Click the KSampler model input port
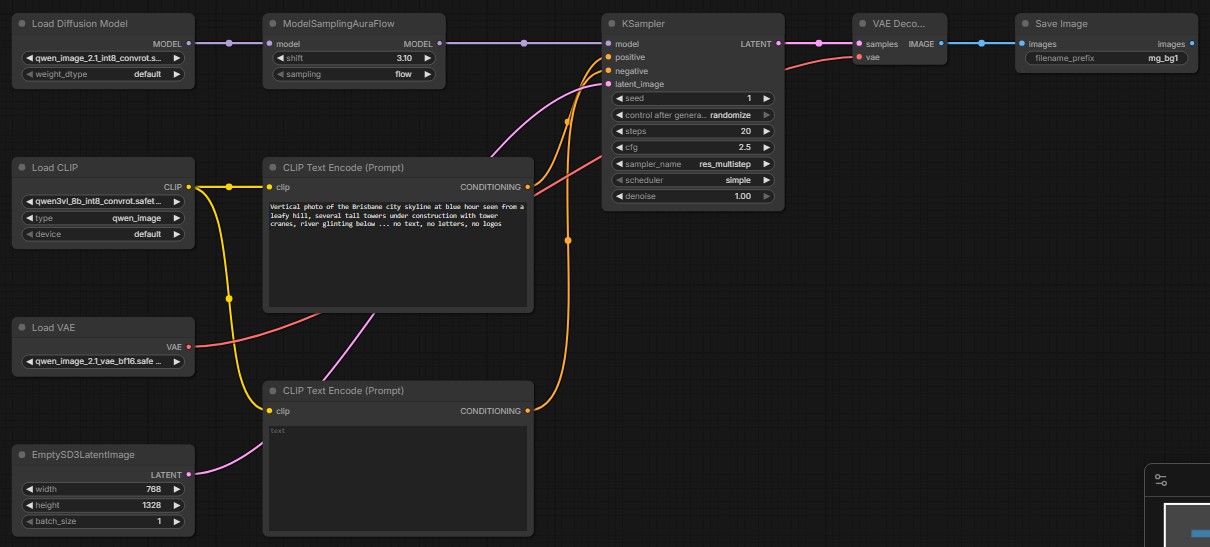The image size is (1210, 547). point(608,44)
